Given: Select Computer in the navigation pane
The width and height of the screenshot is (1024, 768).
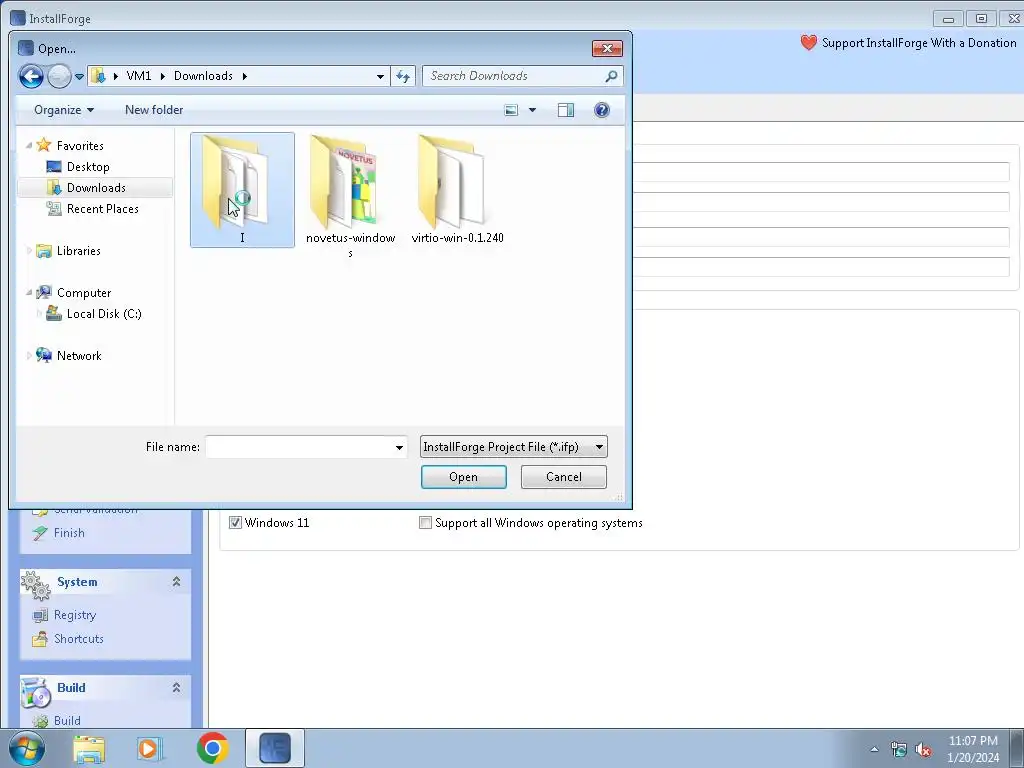Looking at the screenshot, I should pos(84,293).
